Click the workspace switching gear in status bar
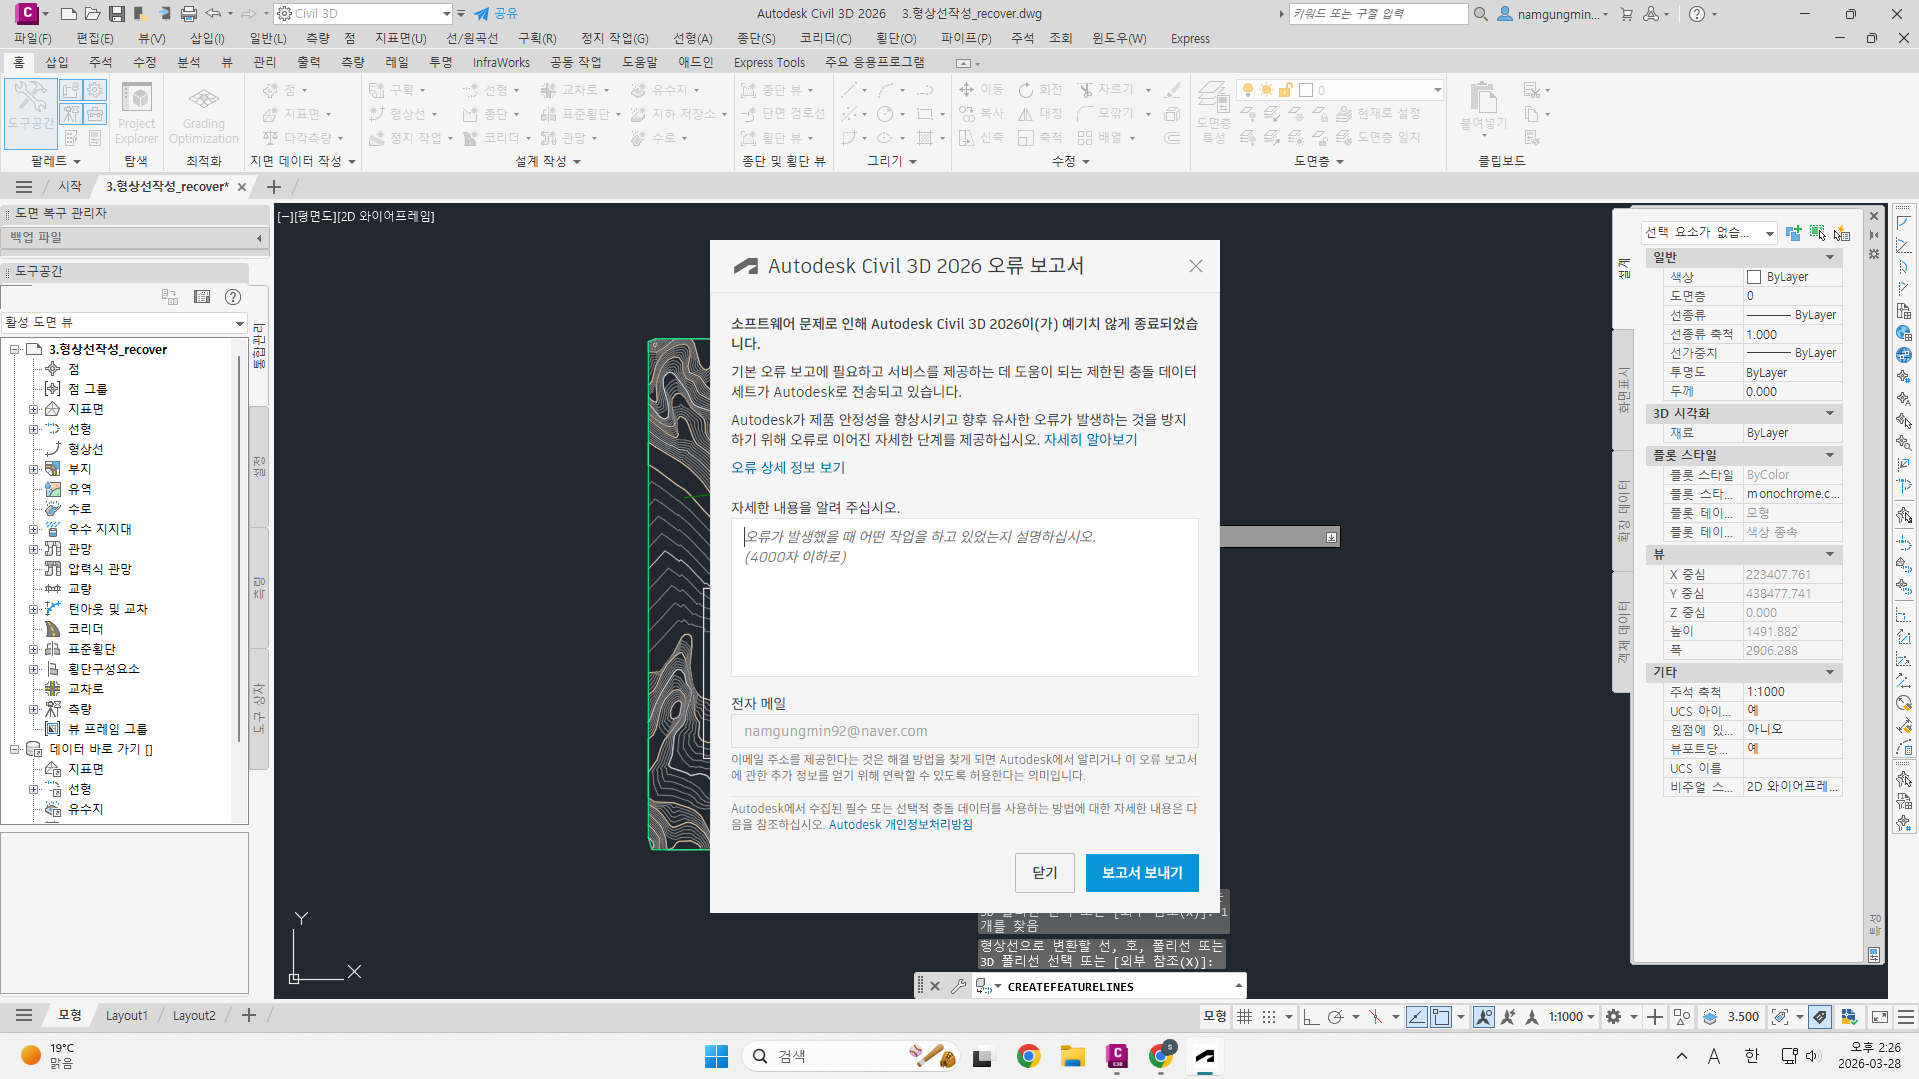Screen dimensions: 1919x1079 [x=1613, y=1017]
